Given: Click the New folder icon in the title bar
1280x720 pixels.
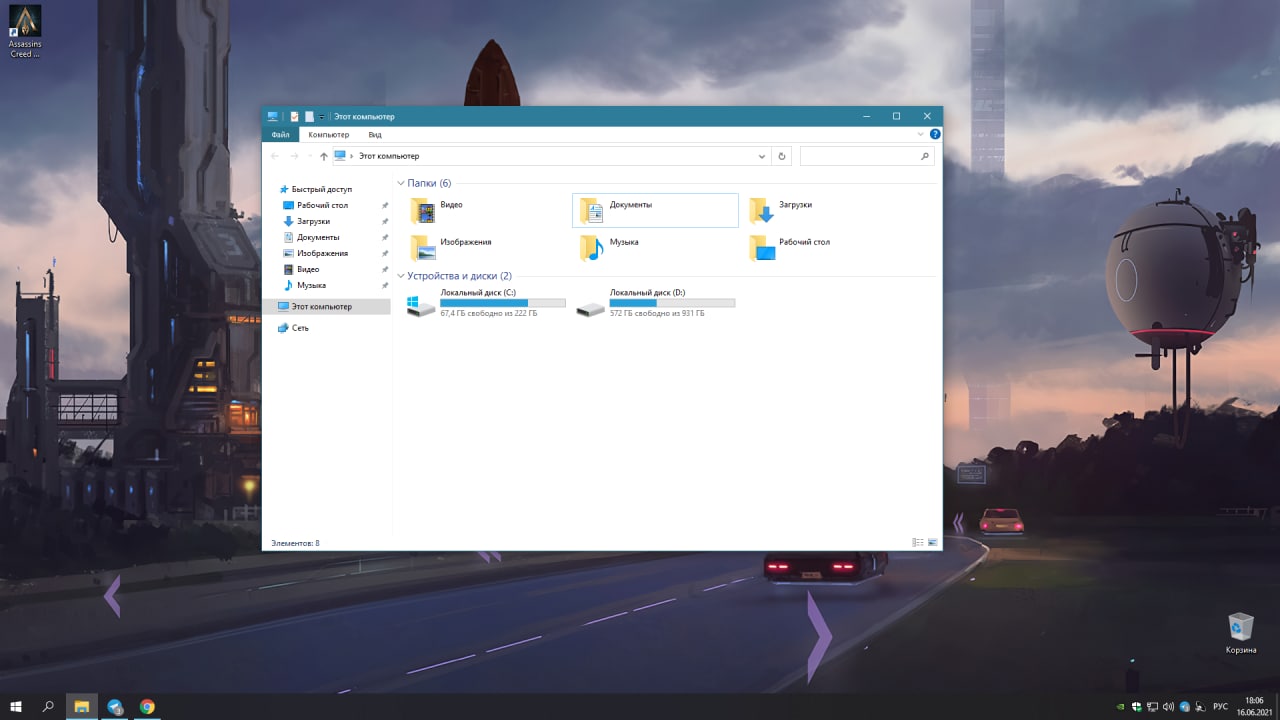Looking at the screenshot, I should tap(309, 116).
